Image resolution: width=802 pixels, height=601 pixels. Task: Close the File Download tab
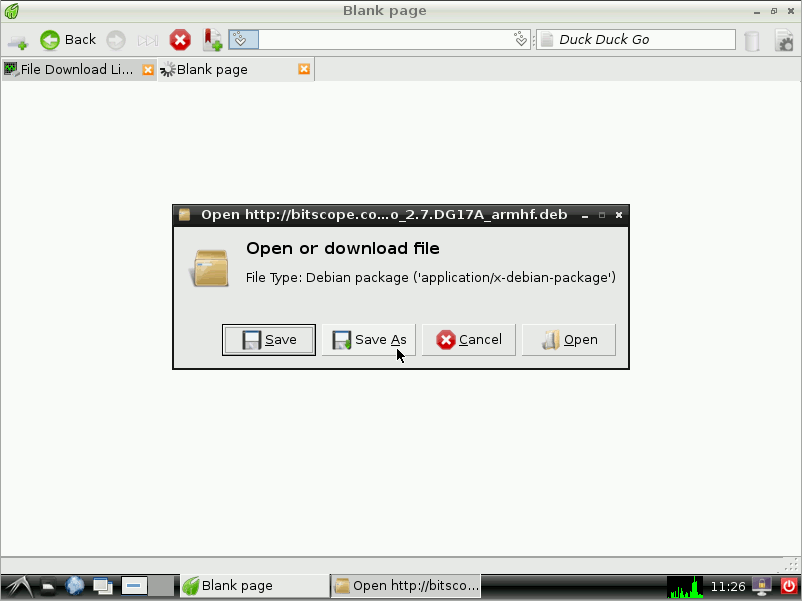(x=148, y=70)
